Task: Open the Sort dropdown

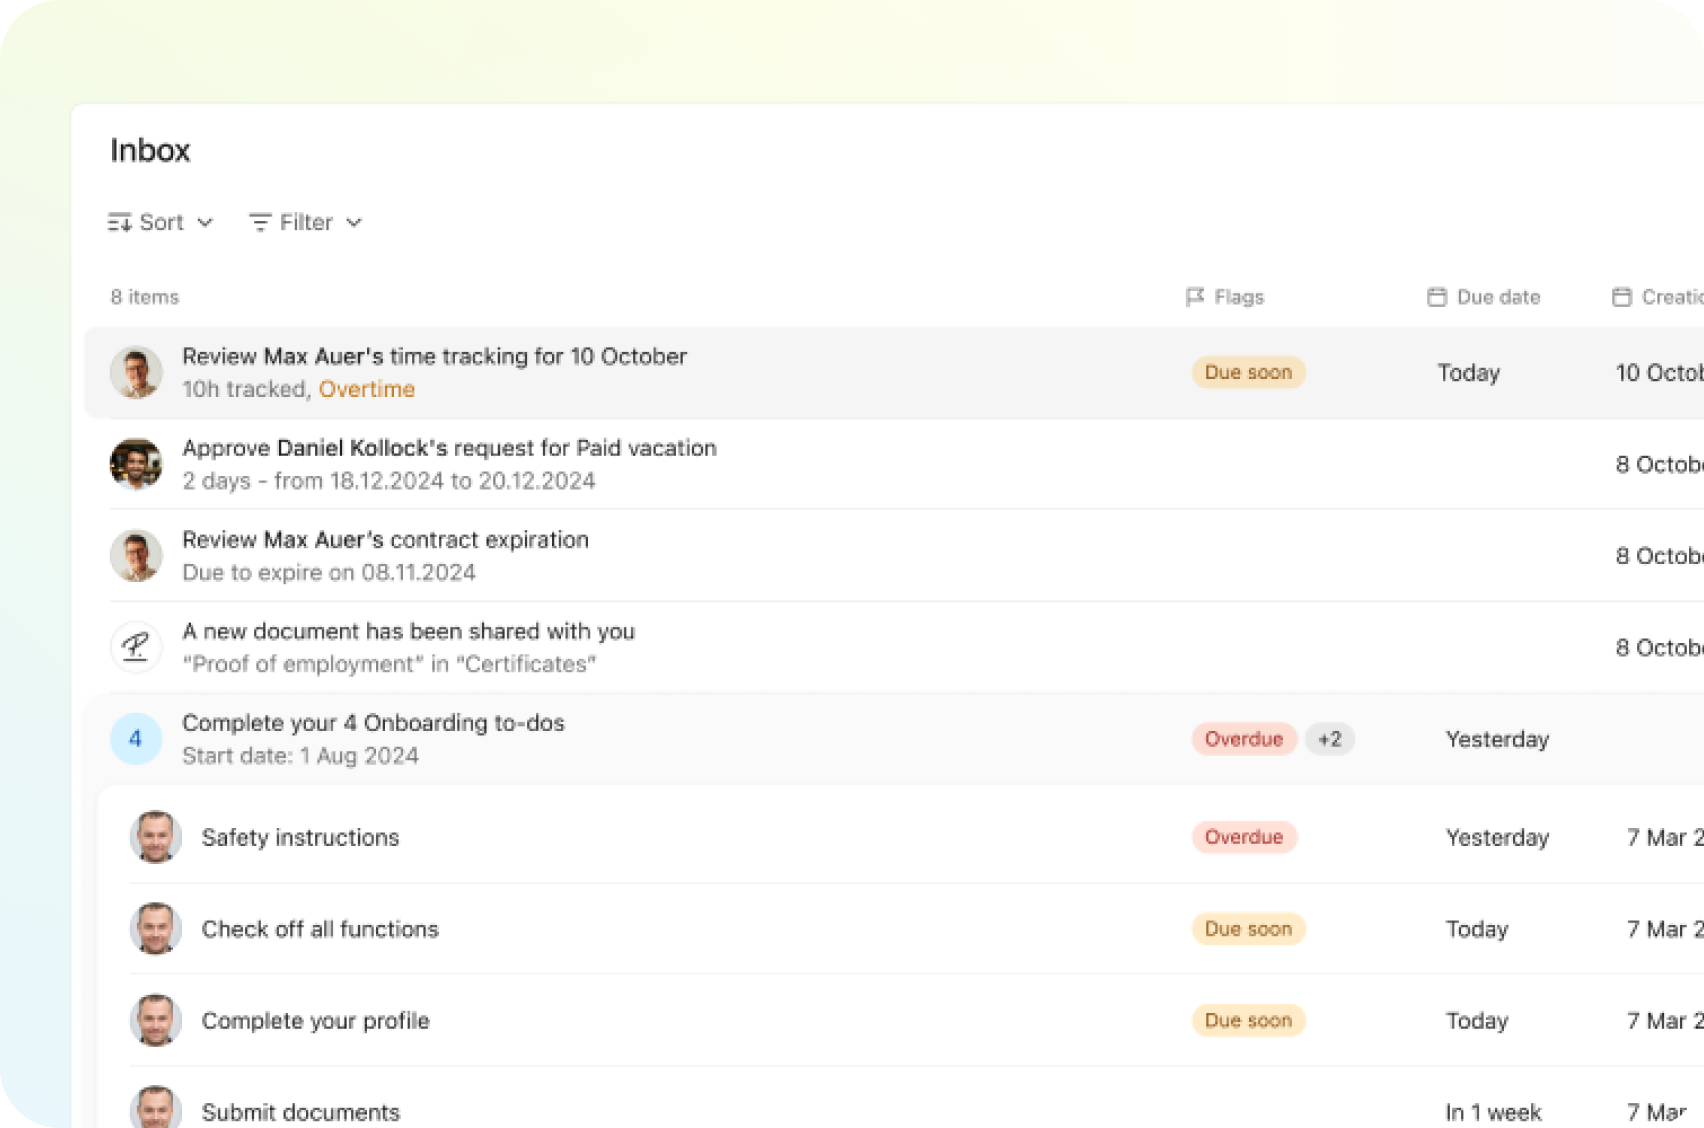Action: [x=160, y=222]
